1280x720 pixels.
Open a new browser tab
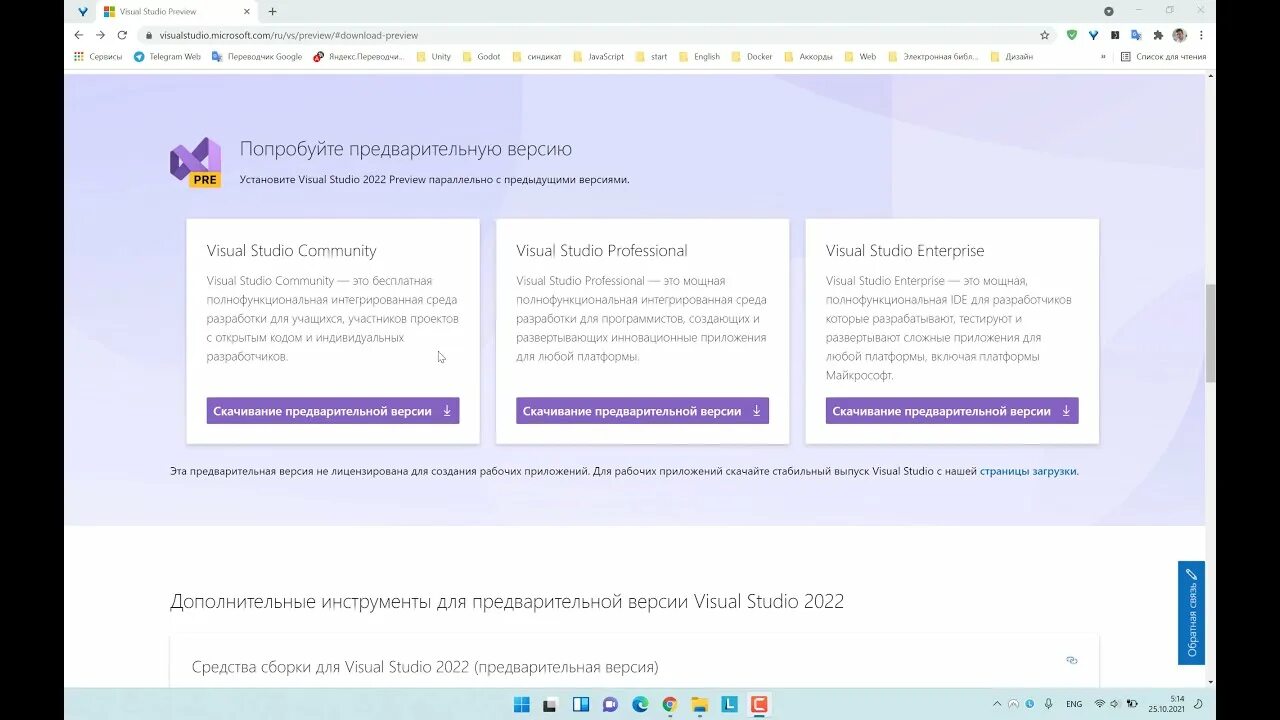pyautogui.click(x=272, y=12)
